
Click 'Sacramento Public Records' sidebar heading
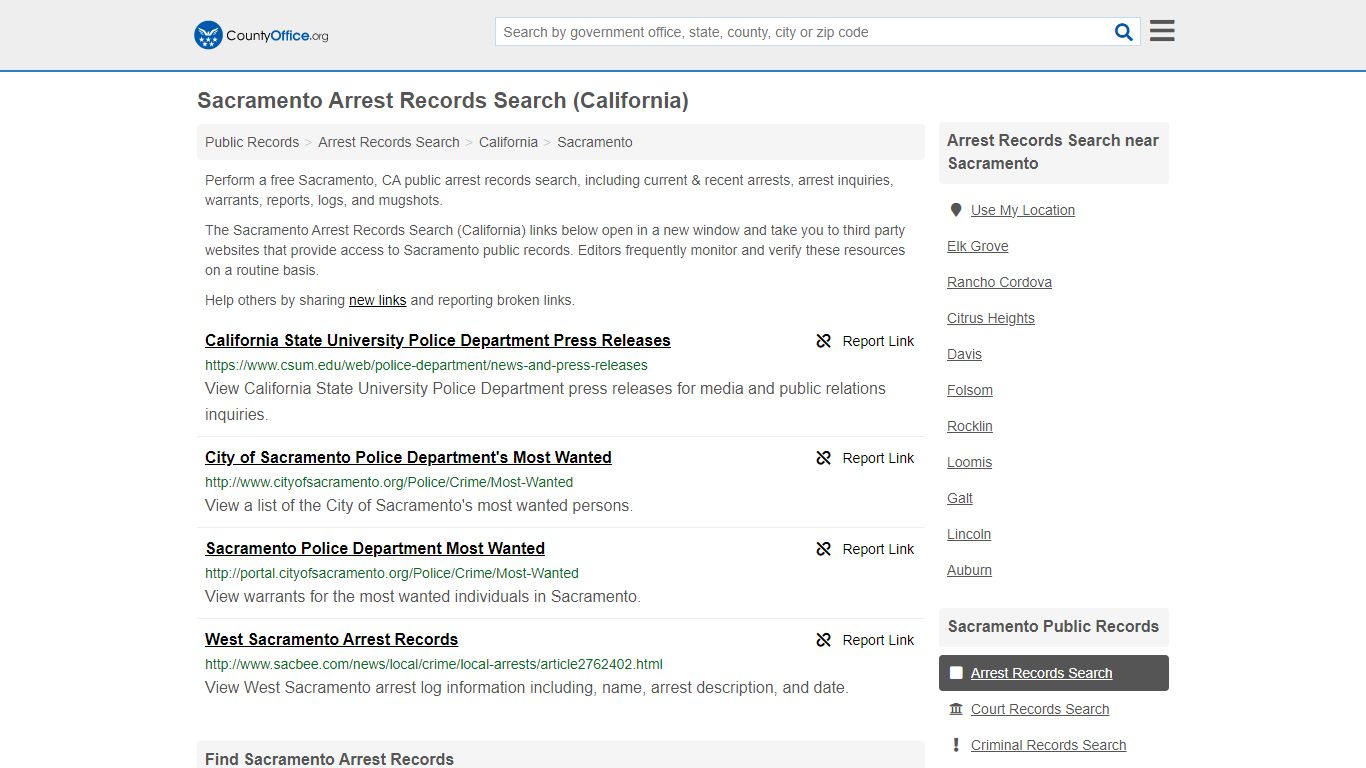[1053, 626]
